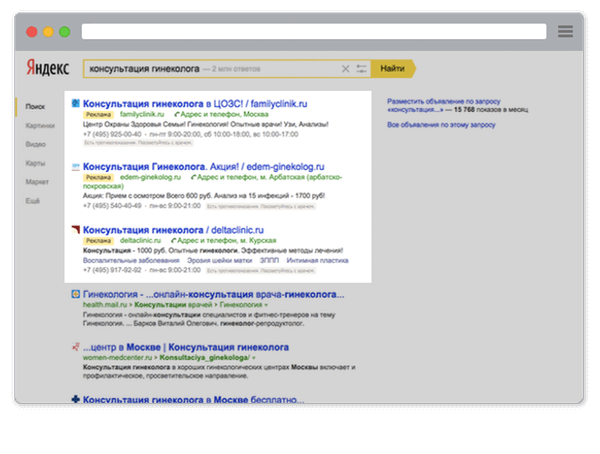Image resolution: width=600 pixels, height=454 pixels.
Task: Open ad title Консультация Гинеколога. Акция!
Action: point(204,167)
